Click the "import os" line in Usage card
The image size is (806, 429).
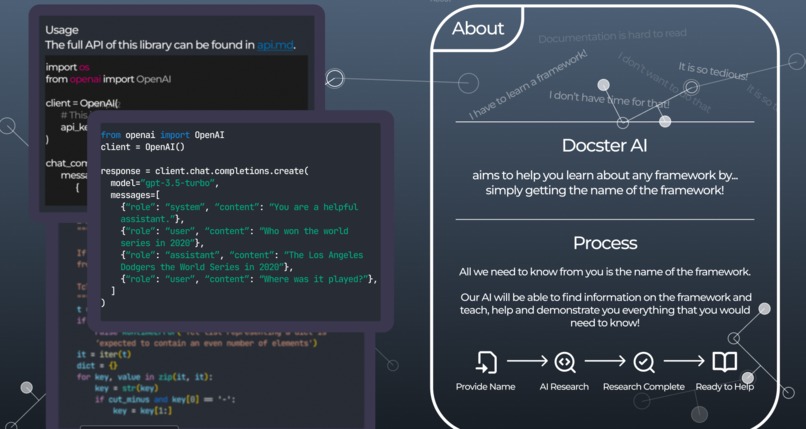point(67,67)
